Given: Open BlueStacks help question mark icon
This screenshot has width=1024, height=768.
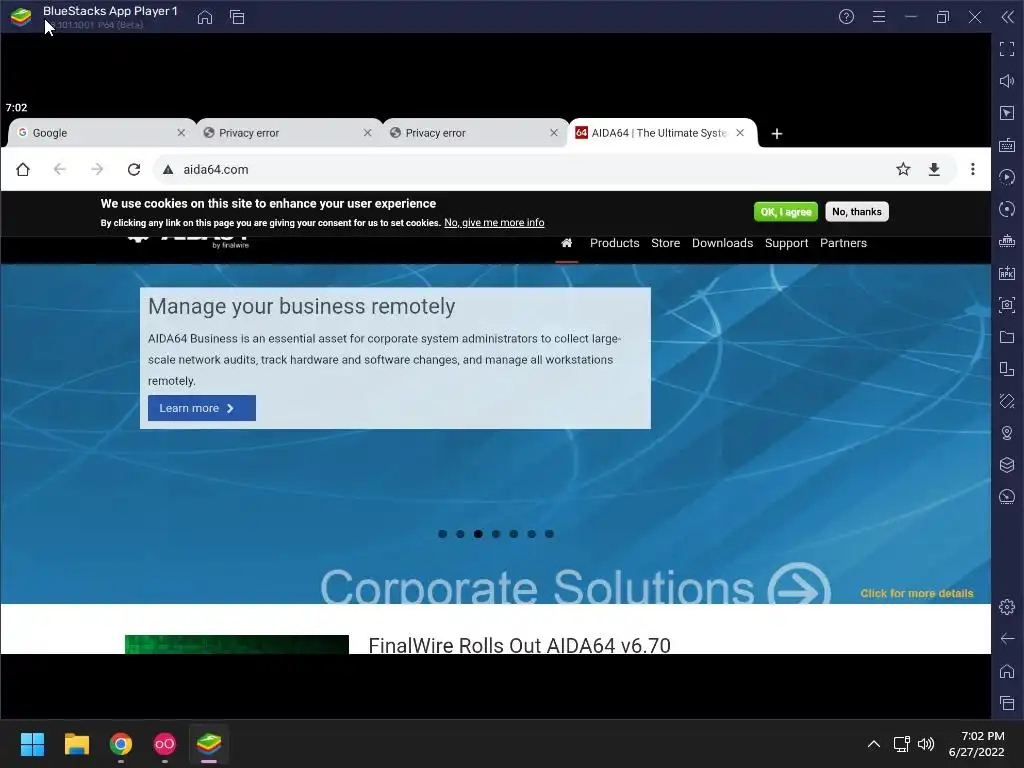Looking at the screenshot, I should coord(846,17).
